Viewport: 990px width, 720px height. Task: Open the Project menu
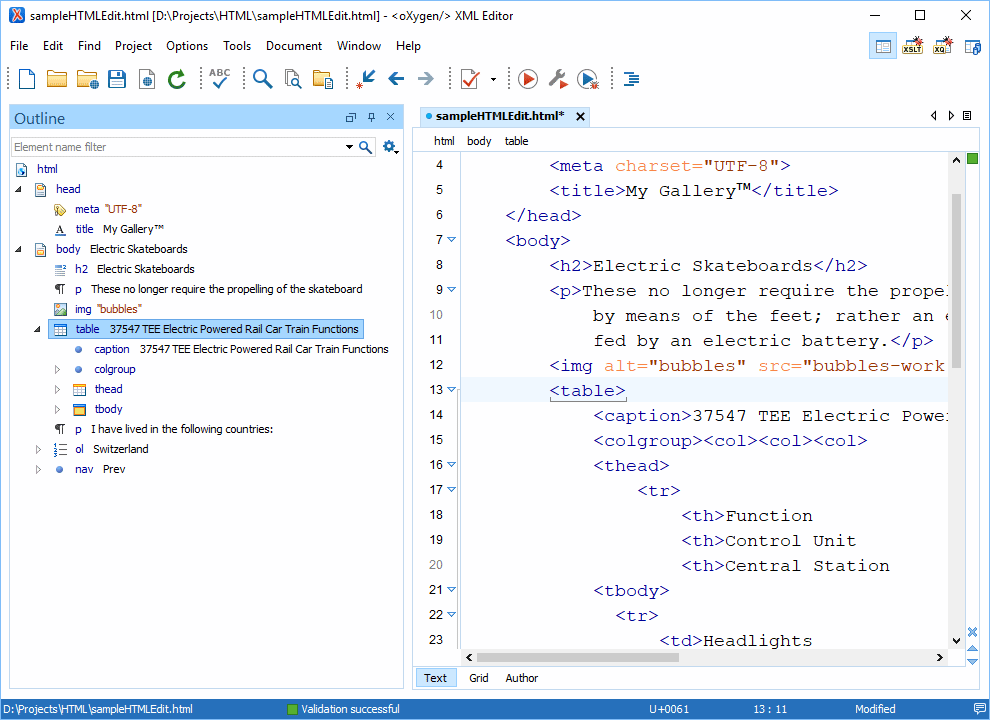(x=133, y=46)
